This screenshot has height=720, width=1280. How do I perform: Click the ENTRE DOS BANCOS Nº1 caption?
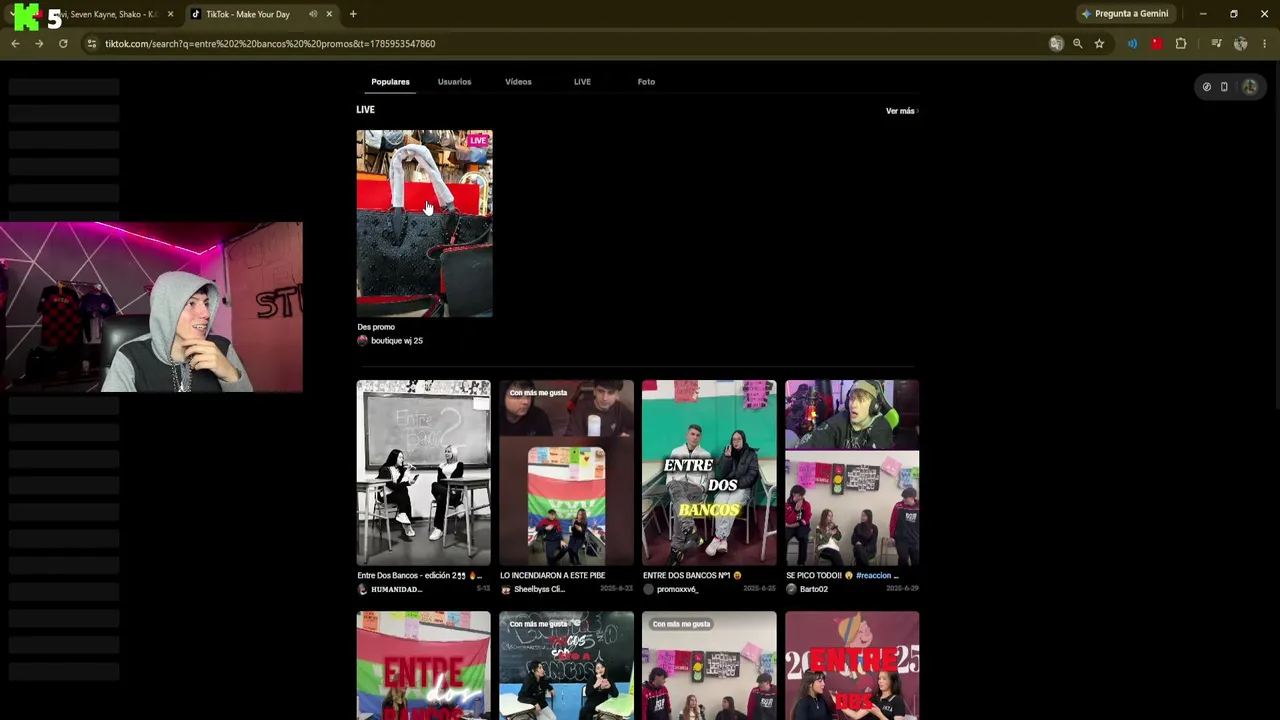(x=693, y=576)
